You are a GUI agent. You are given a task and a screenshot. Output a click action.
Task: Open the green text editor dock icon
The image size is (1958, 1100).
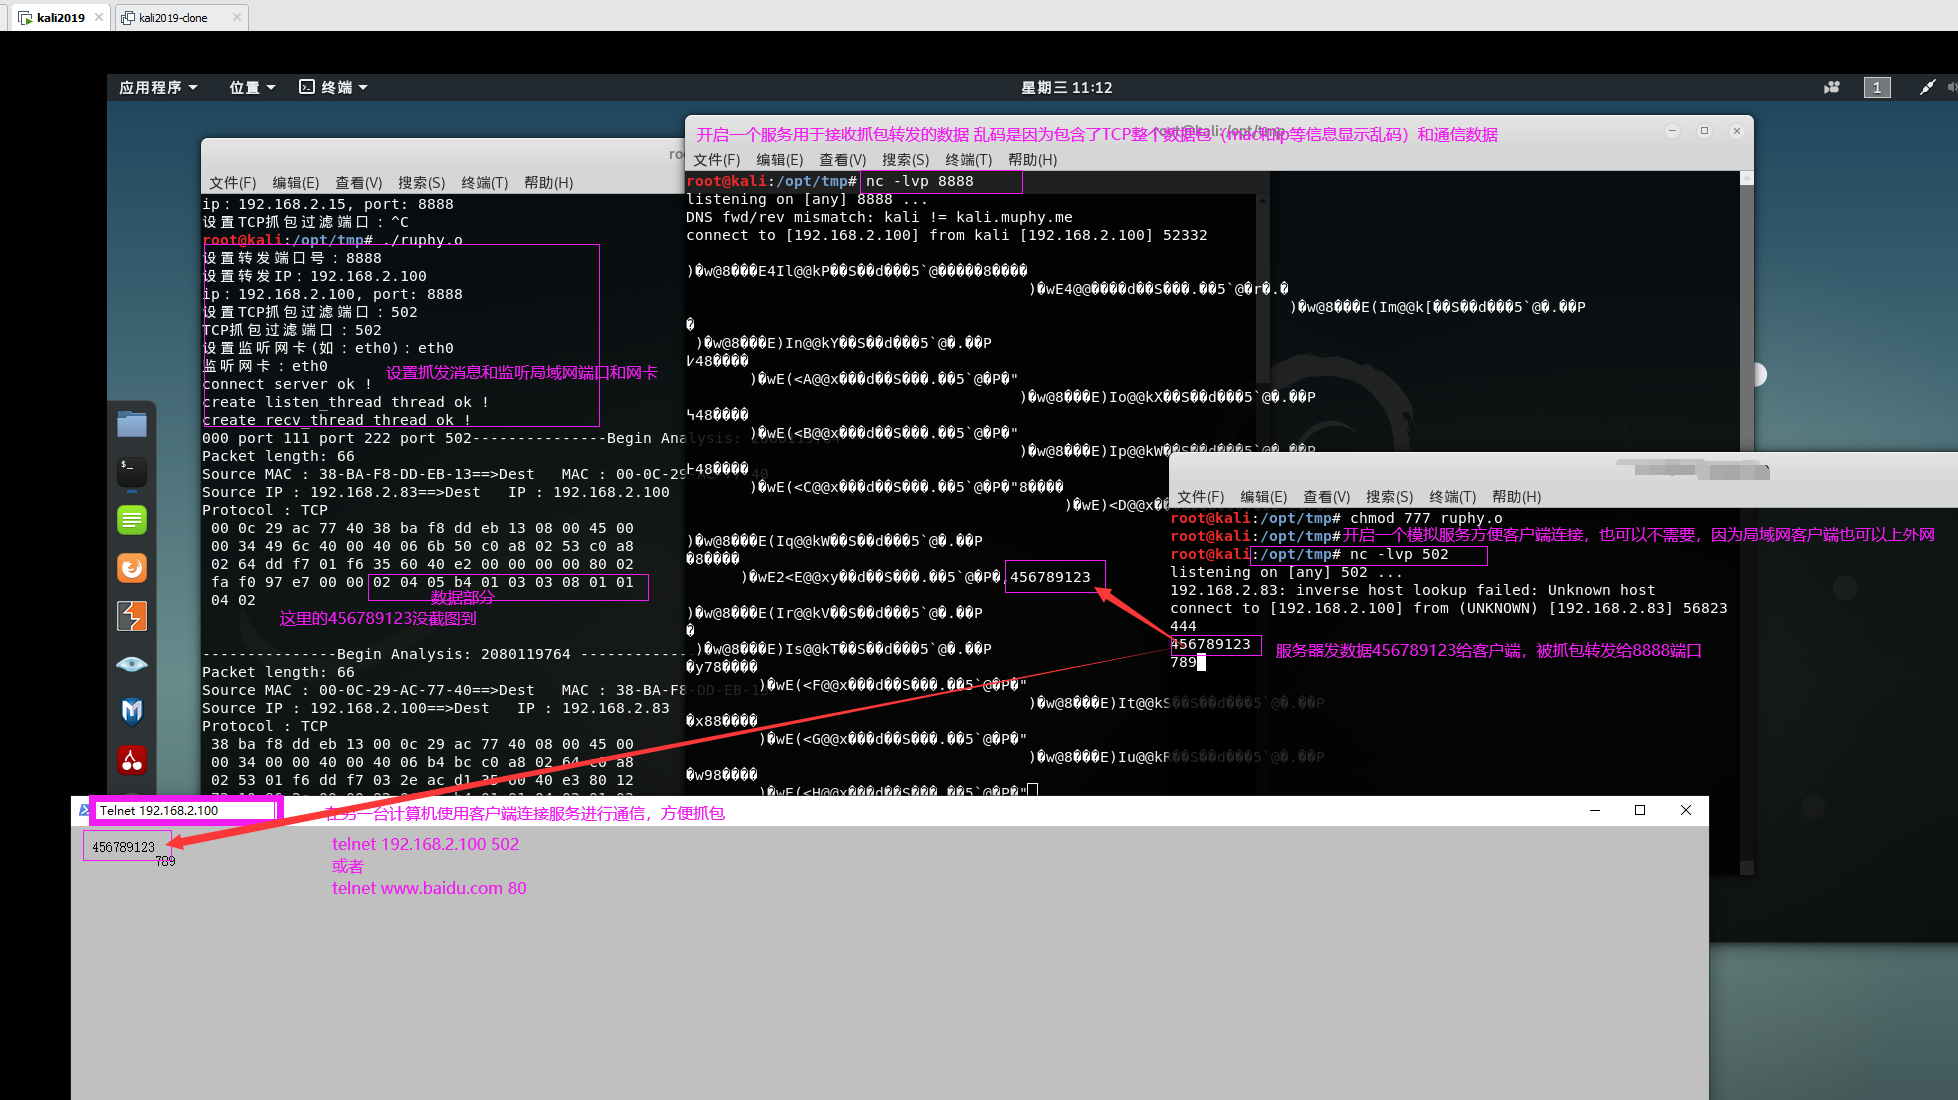tap(132, 520)
